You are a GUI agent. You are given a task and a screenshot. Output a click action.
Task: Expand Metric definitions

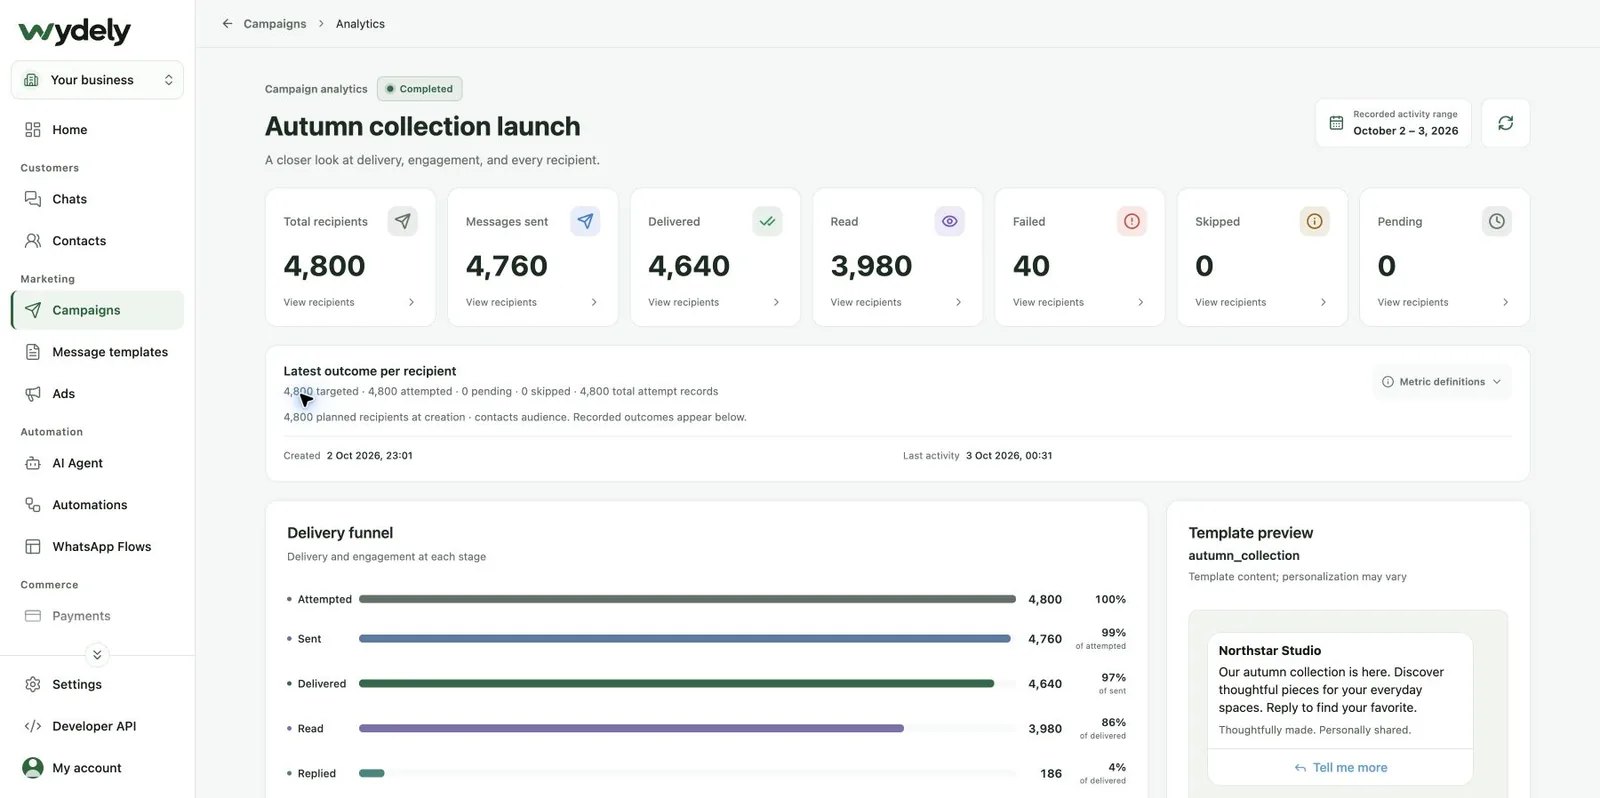1441,382
